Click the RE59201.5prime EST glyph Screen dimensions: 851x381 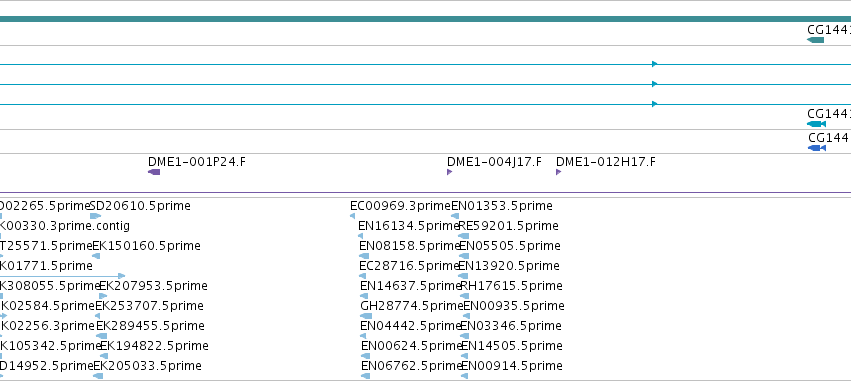click(x=463, y=236)
